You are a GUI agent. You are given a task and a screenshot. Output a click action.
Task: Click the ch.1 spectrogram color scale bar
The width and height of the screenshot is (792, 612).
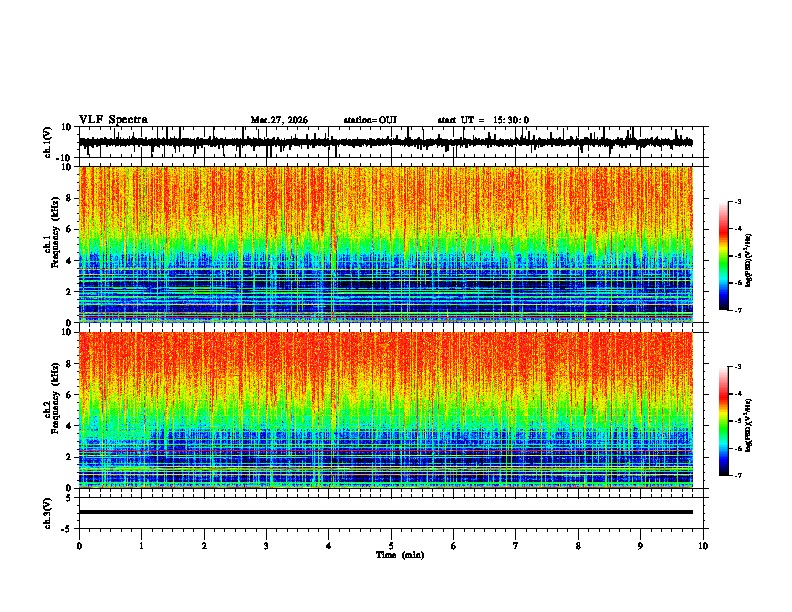pyautogui.click(x=723, y=256)
